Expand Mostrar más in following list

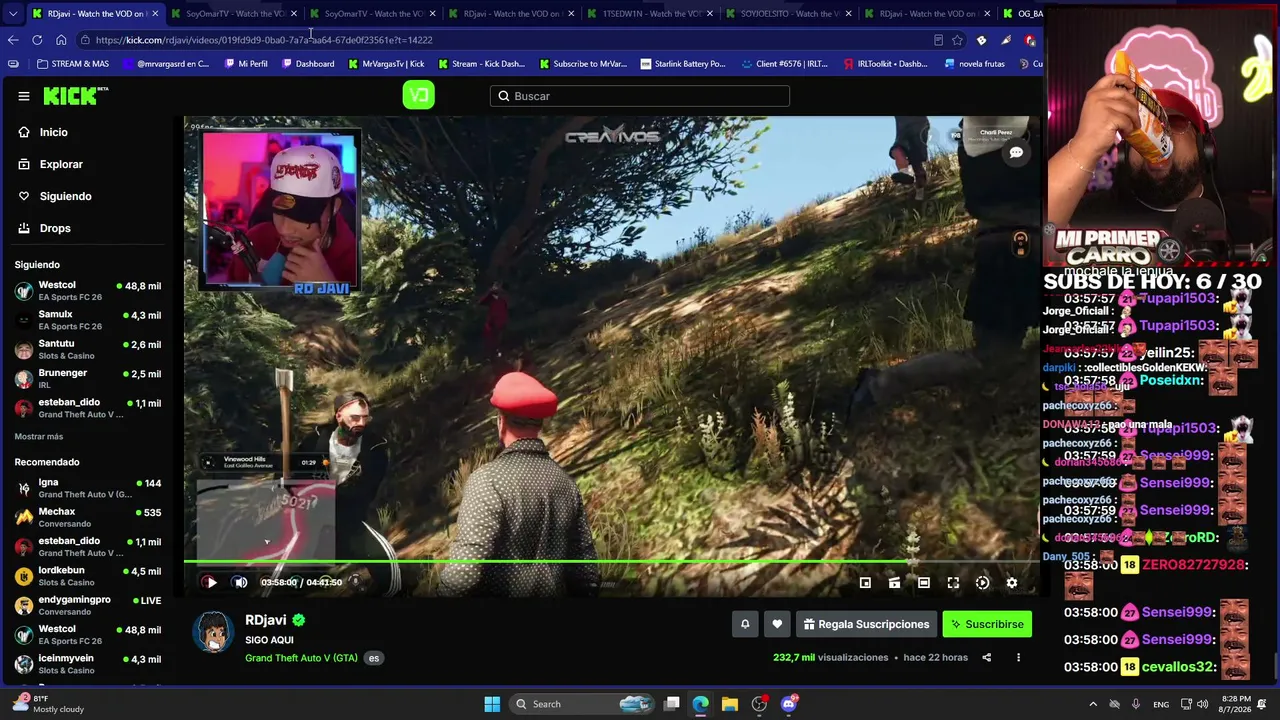pos(39,437)
